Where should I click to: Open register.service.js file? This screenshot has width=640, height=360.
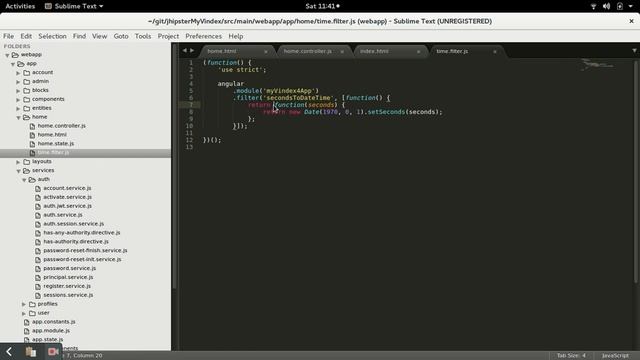pos(67,286)
